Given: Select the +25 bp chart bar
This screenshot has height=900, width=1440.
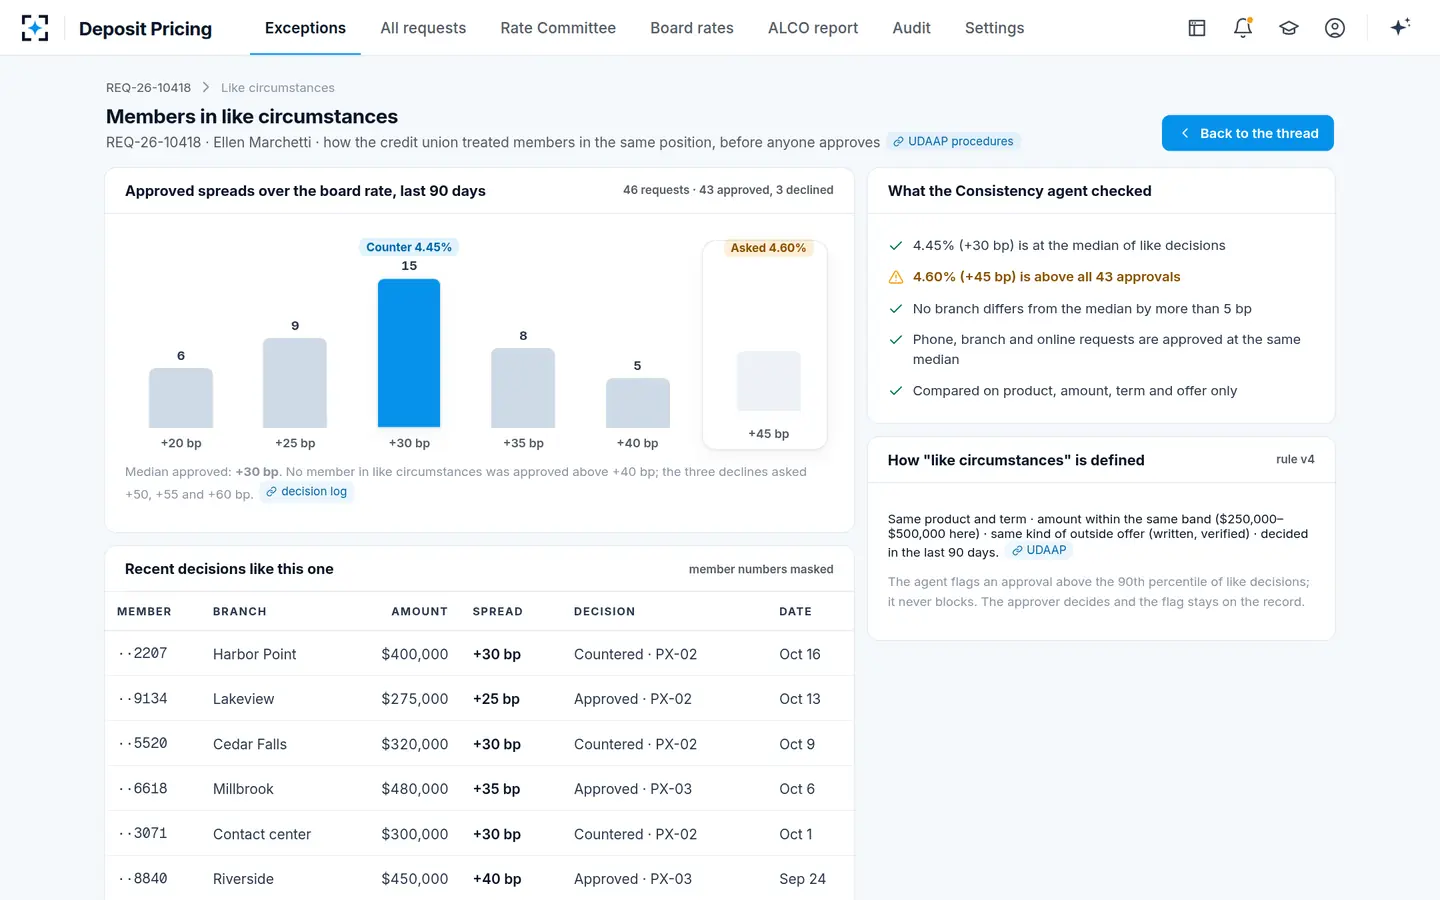Looking at the screenshot, I should click(x=295, y=383).
